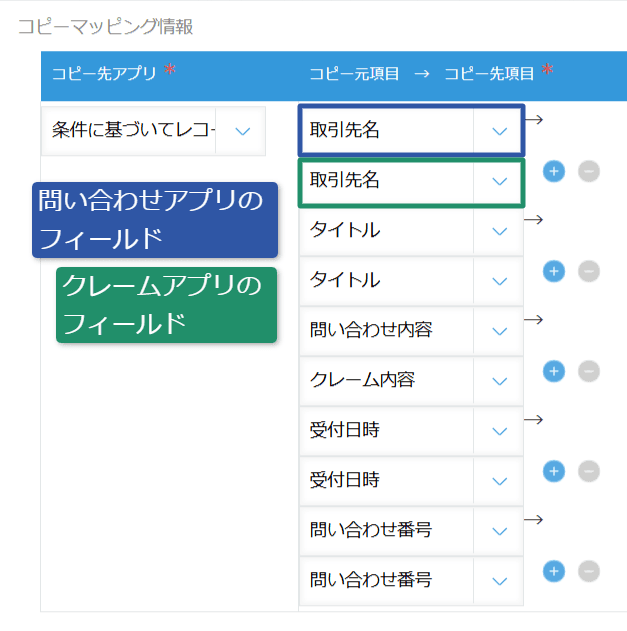Screen dimensions: 627x631
Task: Remove the クレーム内容 mapping row with minus icon
Action: point(589,371)
